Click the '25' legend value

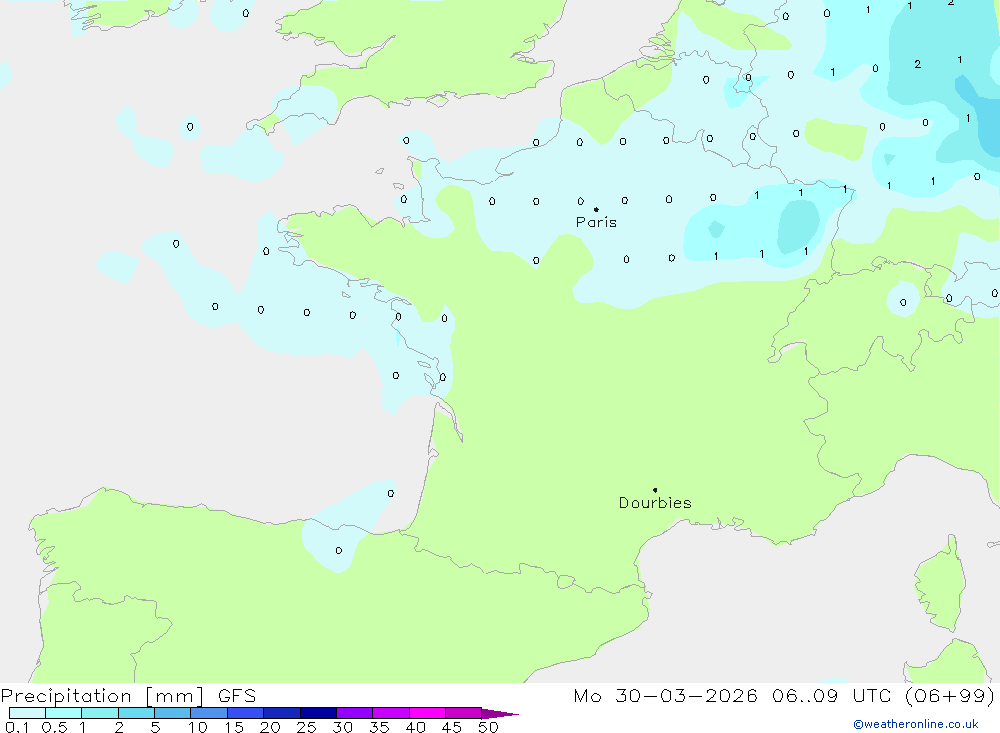pos(306,727)
